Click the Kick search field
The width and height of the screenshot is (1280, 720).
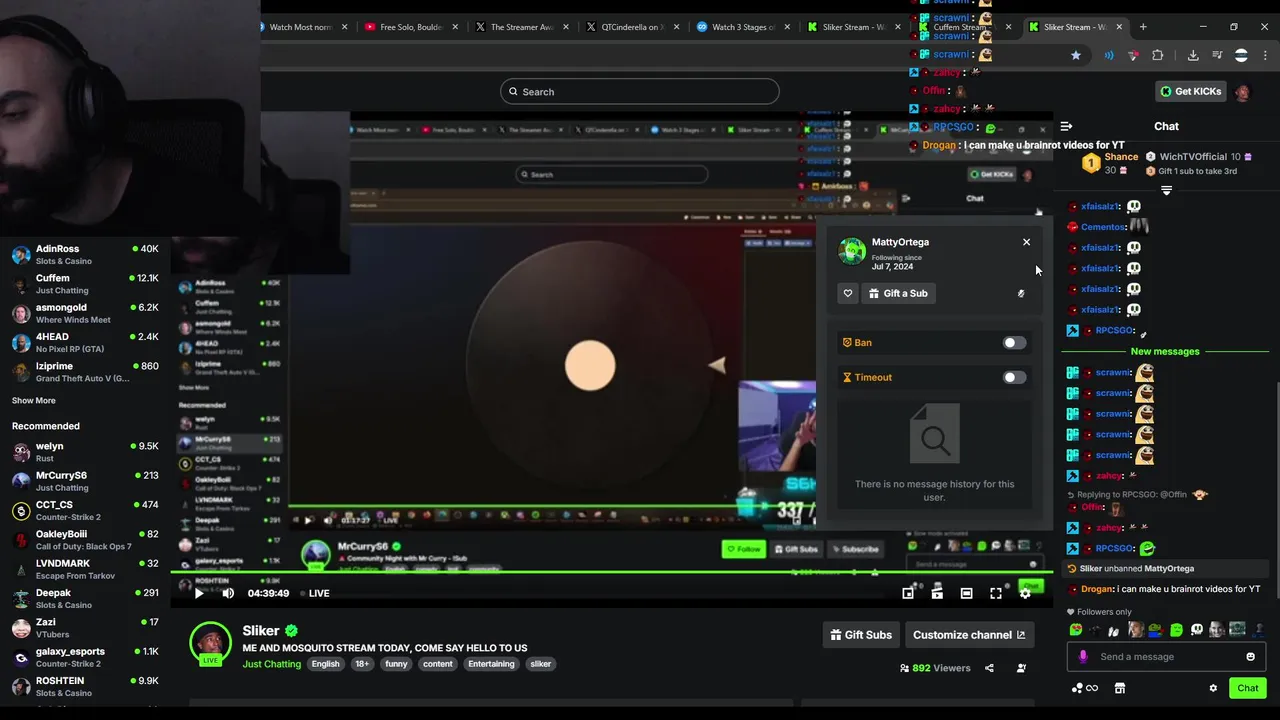640,92
